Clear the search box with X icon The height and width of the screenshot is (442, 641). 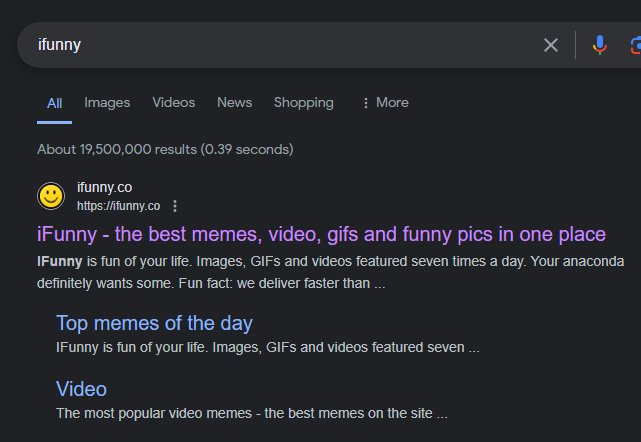pos(551,45)
